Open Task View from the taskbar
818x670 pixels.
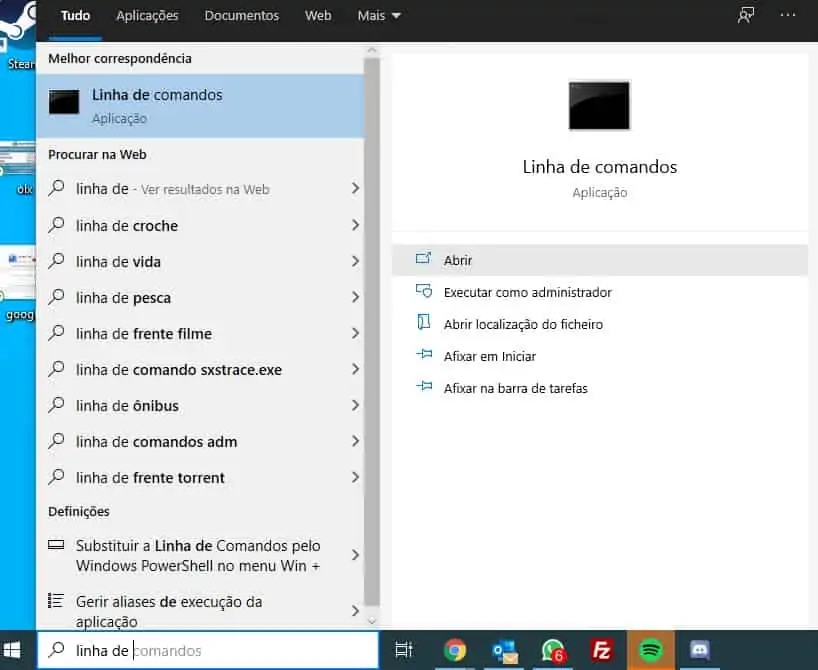pos(404,650)
